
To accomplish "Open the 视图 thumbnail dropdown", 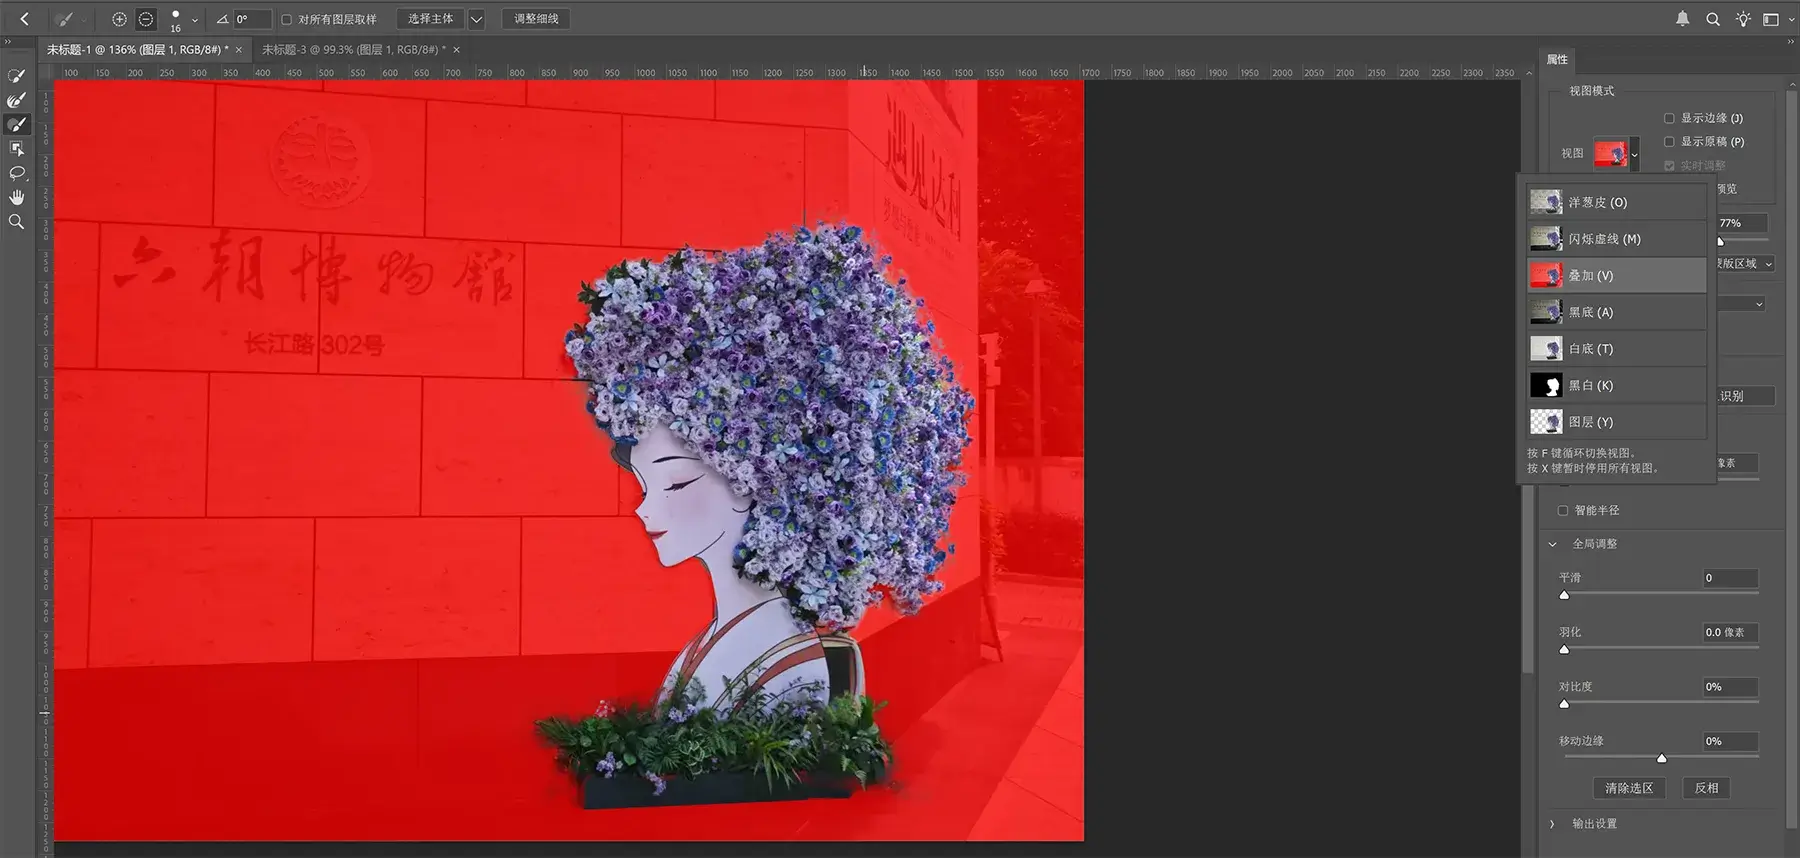I will click(1635, 155).
